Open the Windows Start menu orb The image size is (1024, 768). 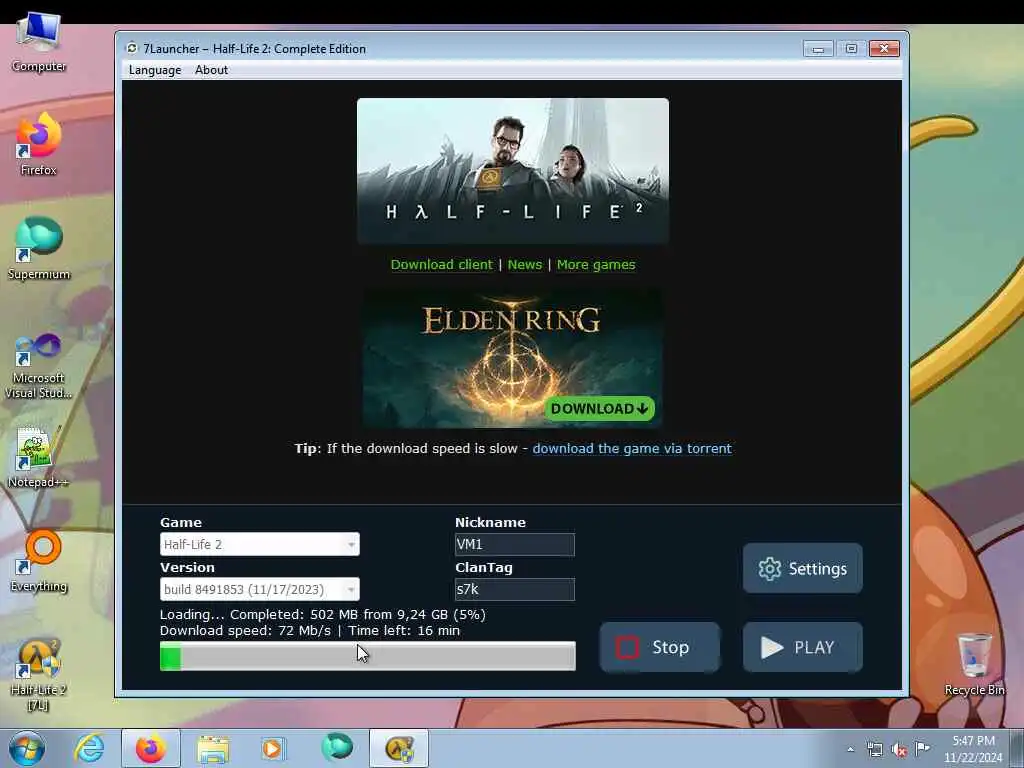pyautogui.click(x=27, y=748)
